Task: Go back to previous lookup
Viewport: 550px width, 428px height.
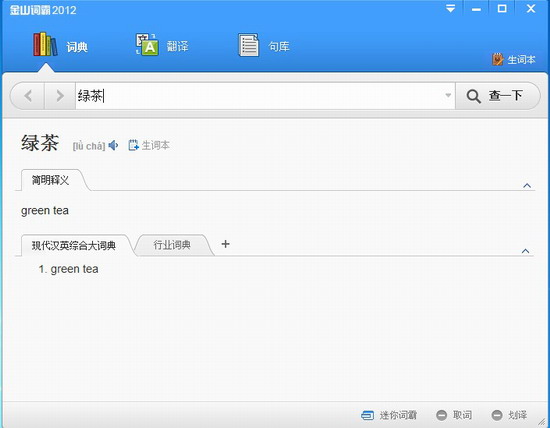Action: 28,95
